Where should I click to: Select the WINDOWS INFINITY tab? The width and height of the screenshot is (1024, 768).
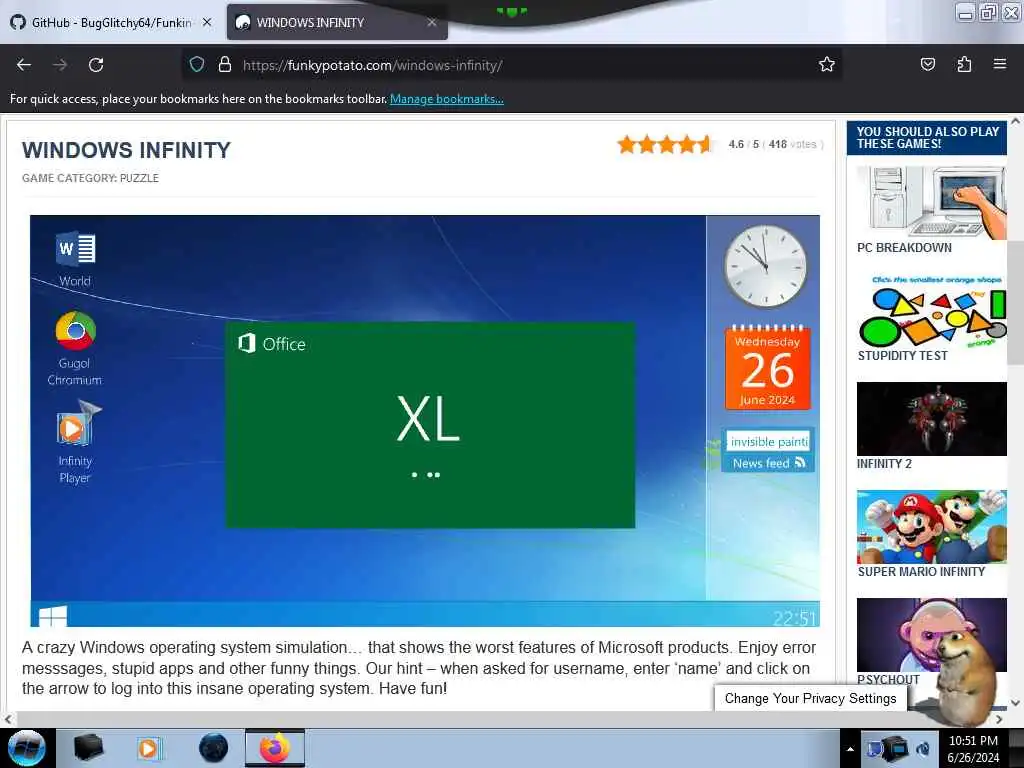[x=337, y=22]
